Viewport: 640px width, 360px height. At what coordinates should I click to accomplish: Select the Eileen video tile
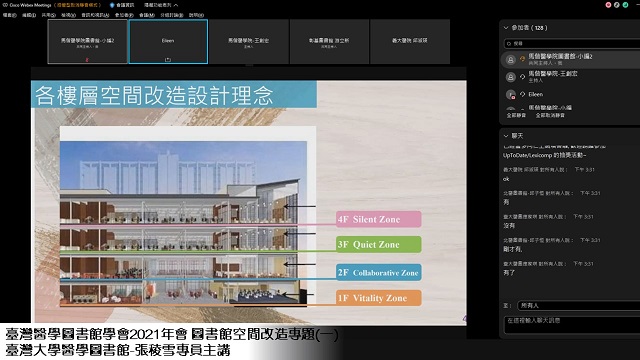tap(168, 42)
